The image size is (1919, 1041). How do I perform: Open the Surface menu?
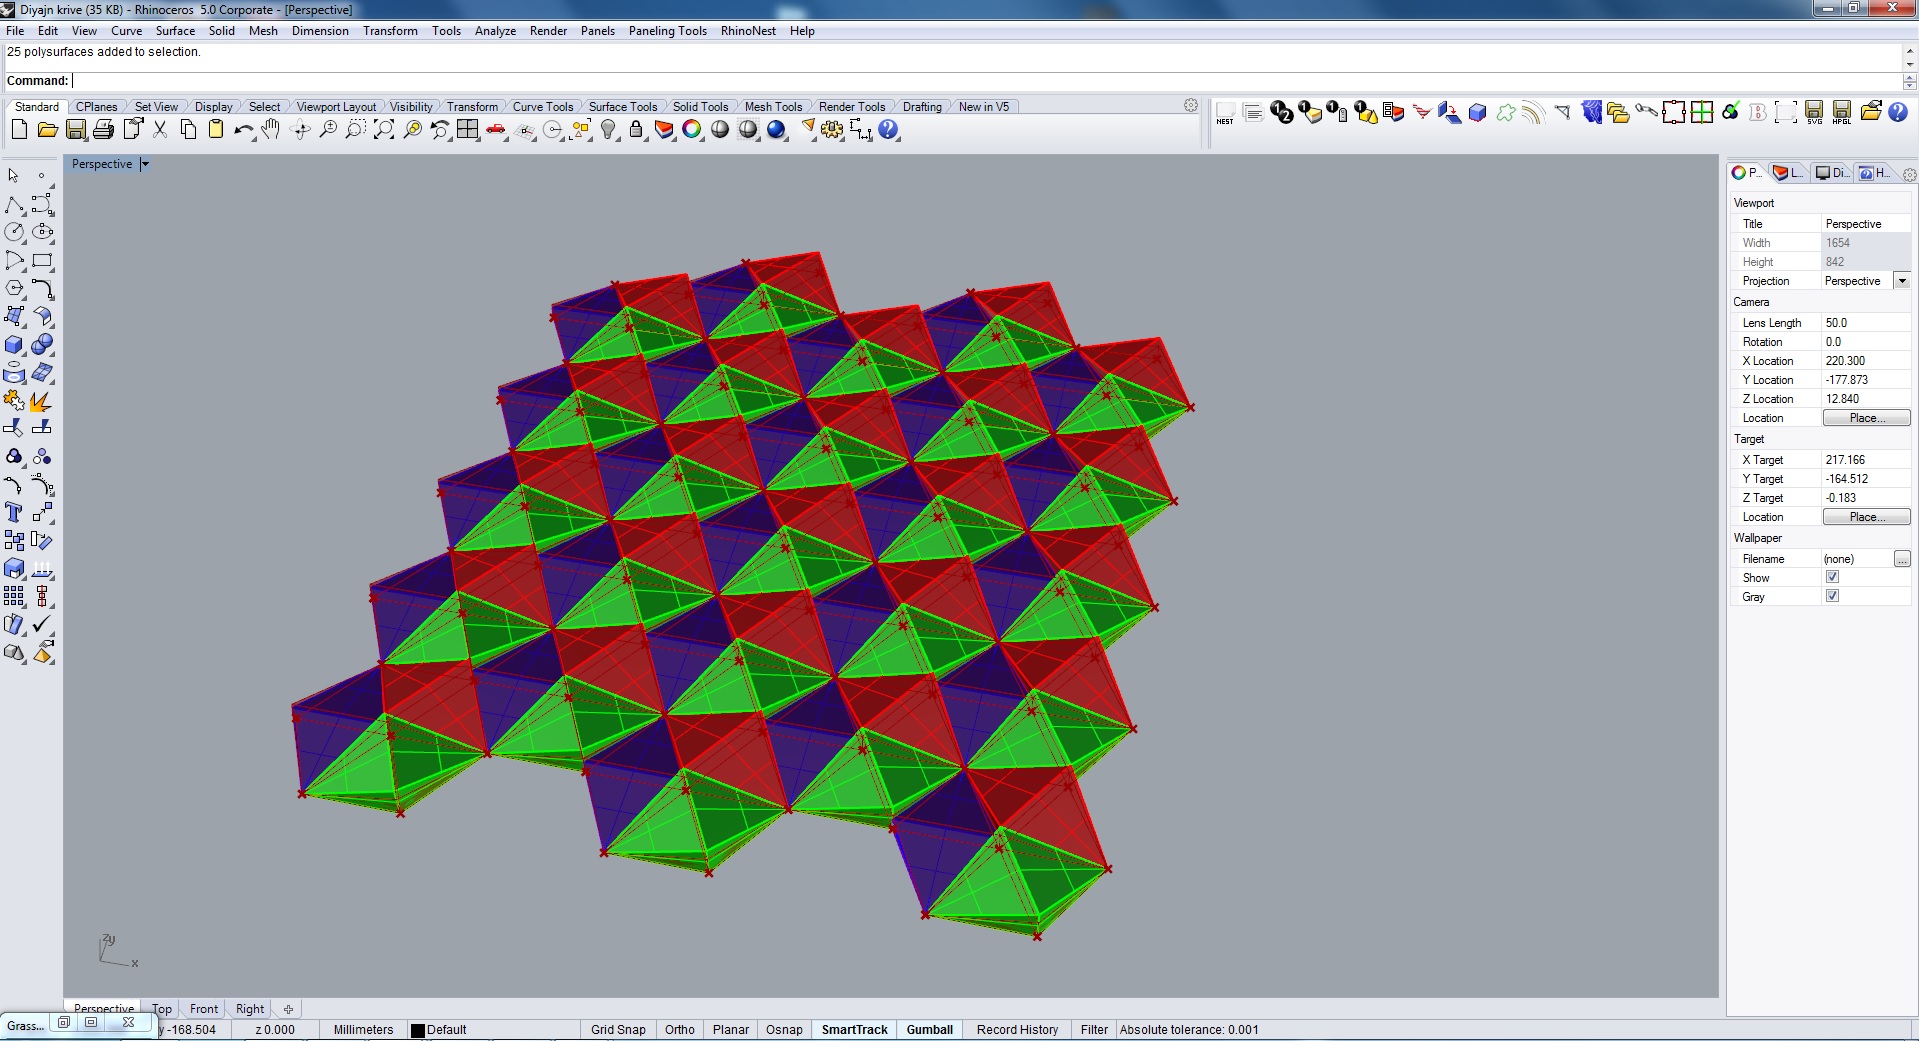(x=175, y=31)
